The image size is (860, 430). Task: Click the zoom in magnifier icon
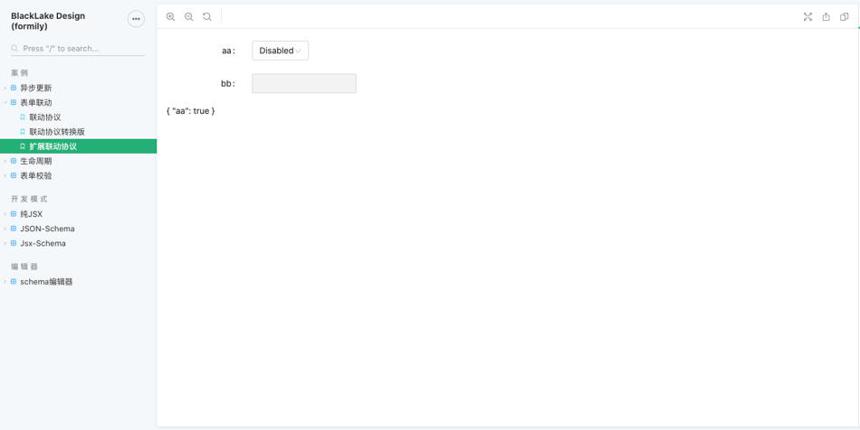coord(171,16)
